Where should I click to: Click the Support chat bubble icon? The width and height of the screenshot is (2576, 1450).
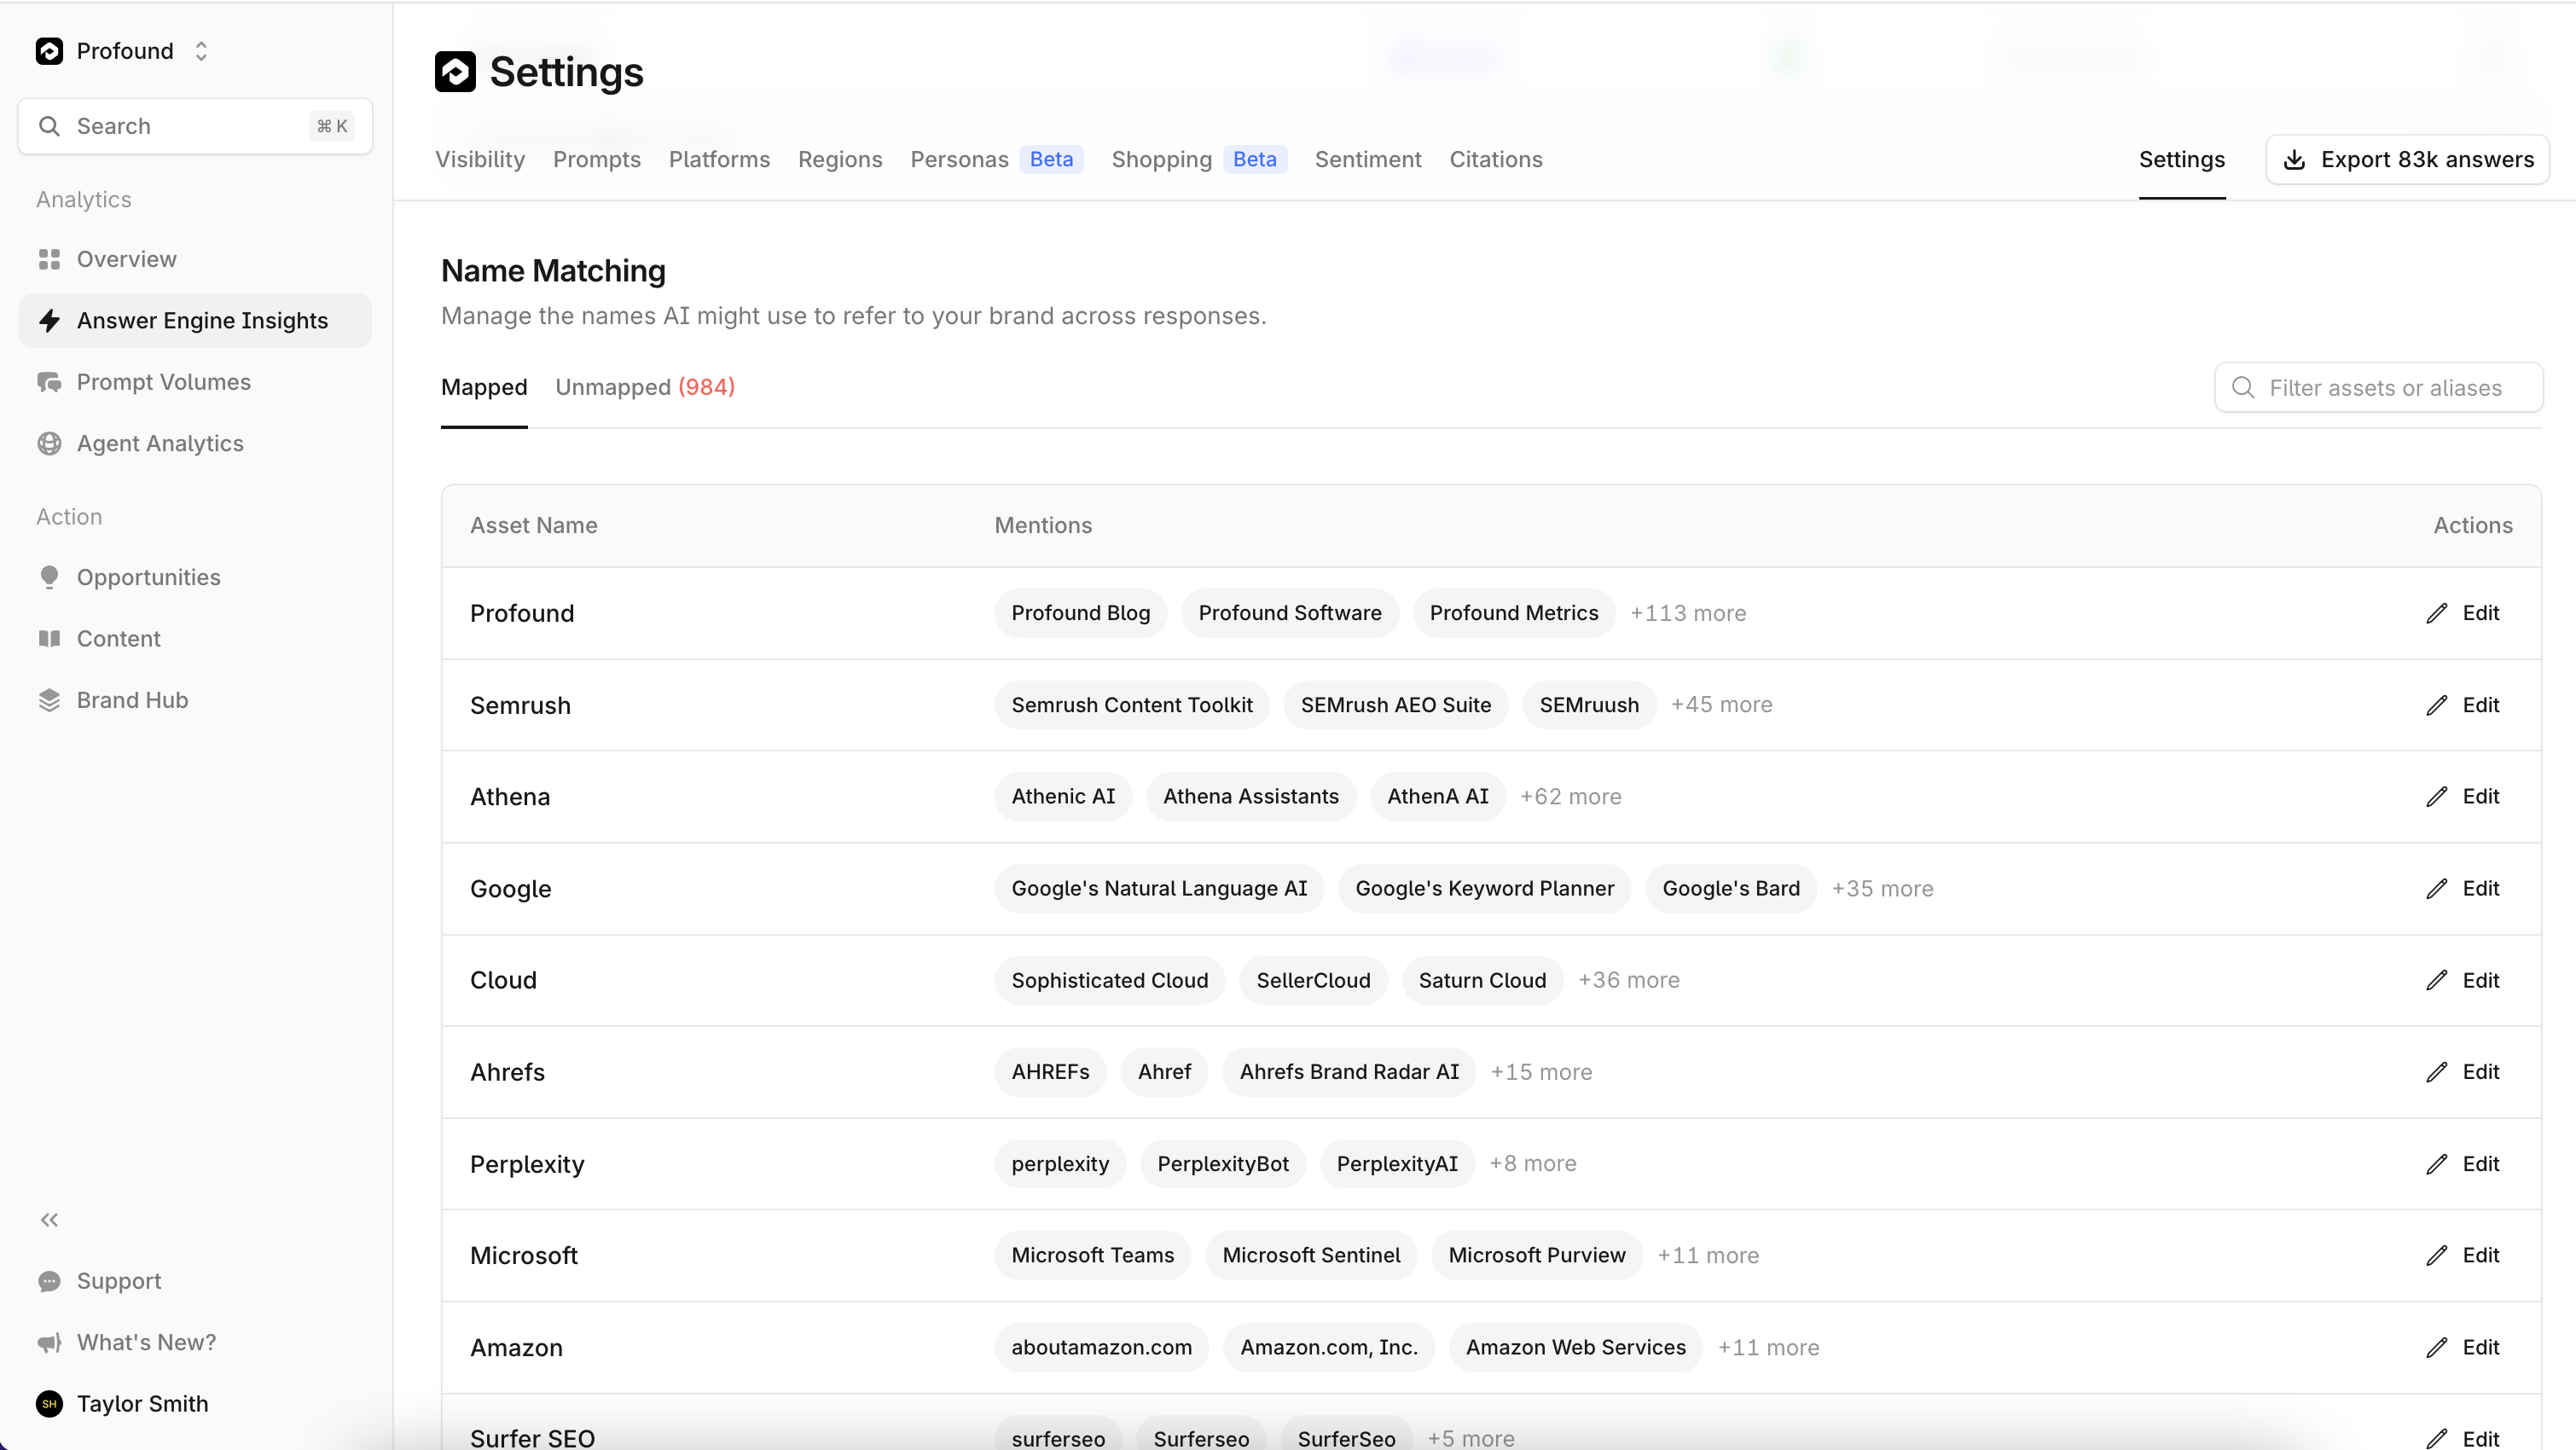(x=50, y=1281)
